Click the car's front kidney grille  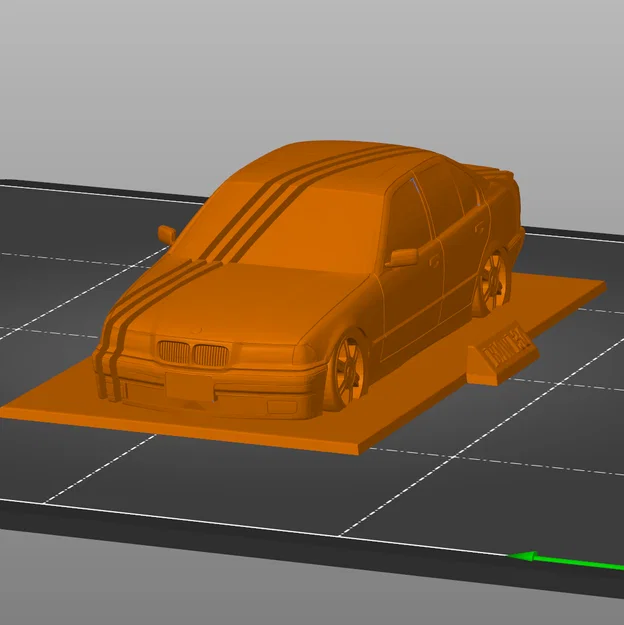(x=193, y=353)
